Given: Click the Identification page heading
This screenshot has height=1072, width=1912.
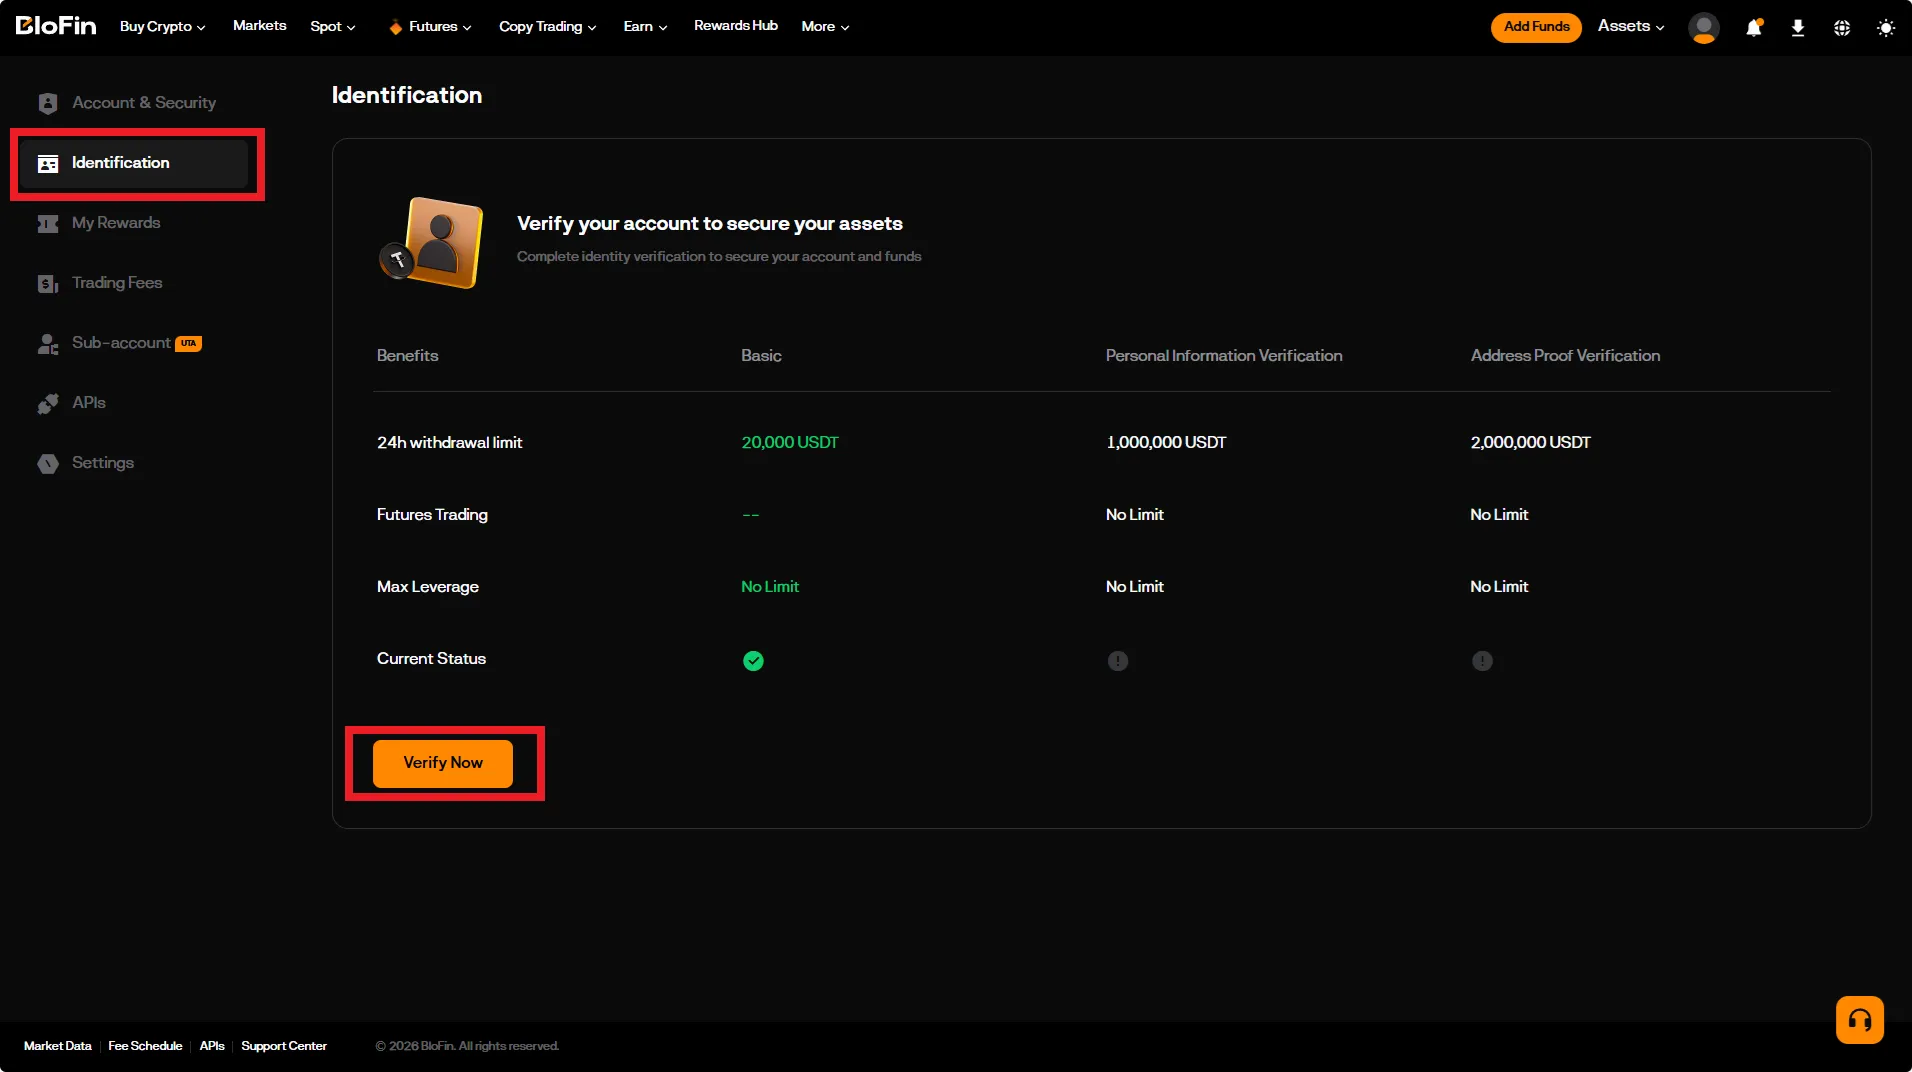Looking at the screenshot, I should [x=407, y=95].
